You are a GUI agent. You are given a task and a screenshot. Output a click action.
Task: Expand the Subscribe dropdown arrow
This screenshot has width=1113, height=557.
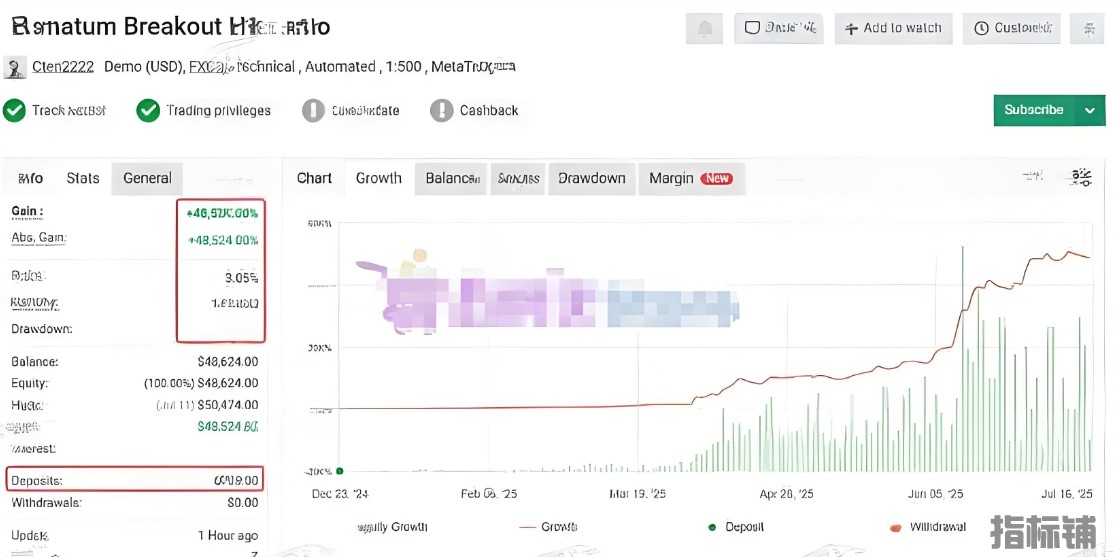click(1090, 110)
